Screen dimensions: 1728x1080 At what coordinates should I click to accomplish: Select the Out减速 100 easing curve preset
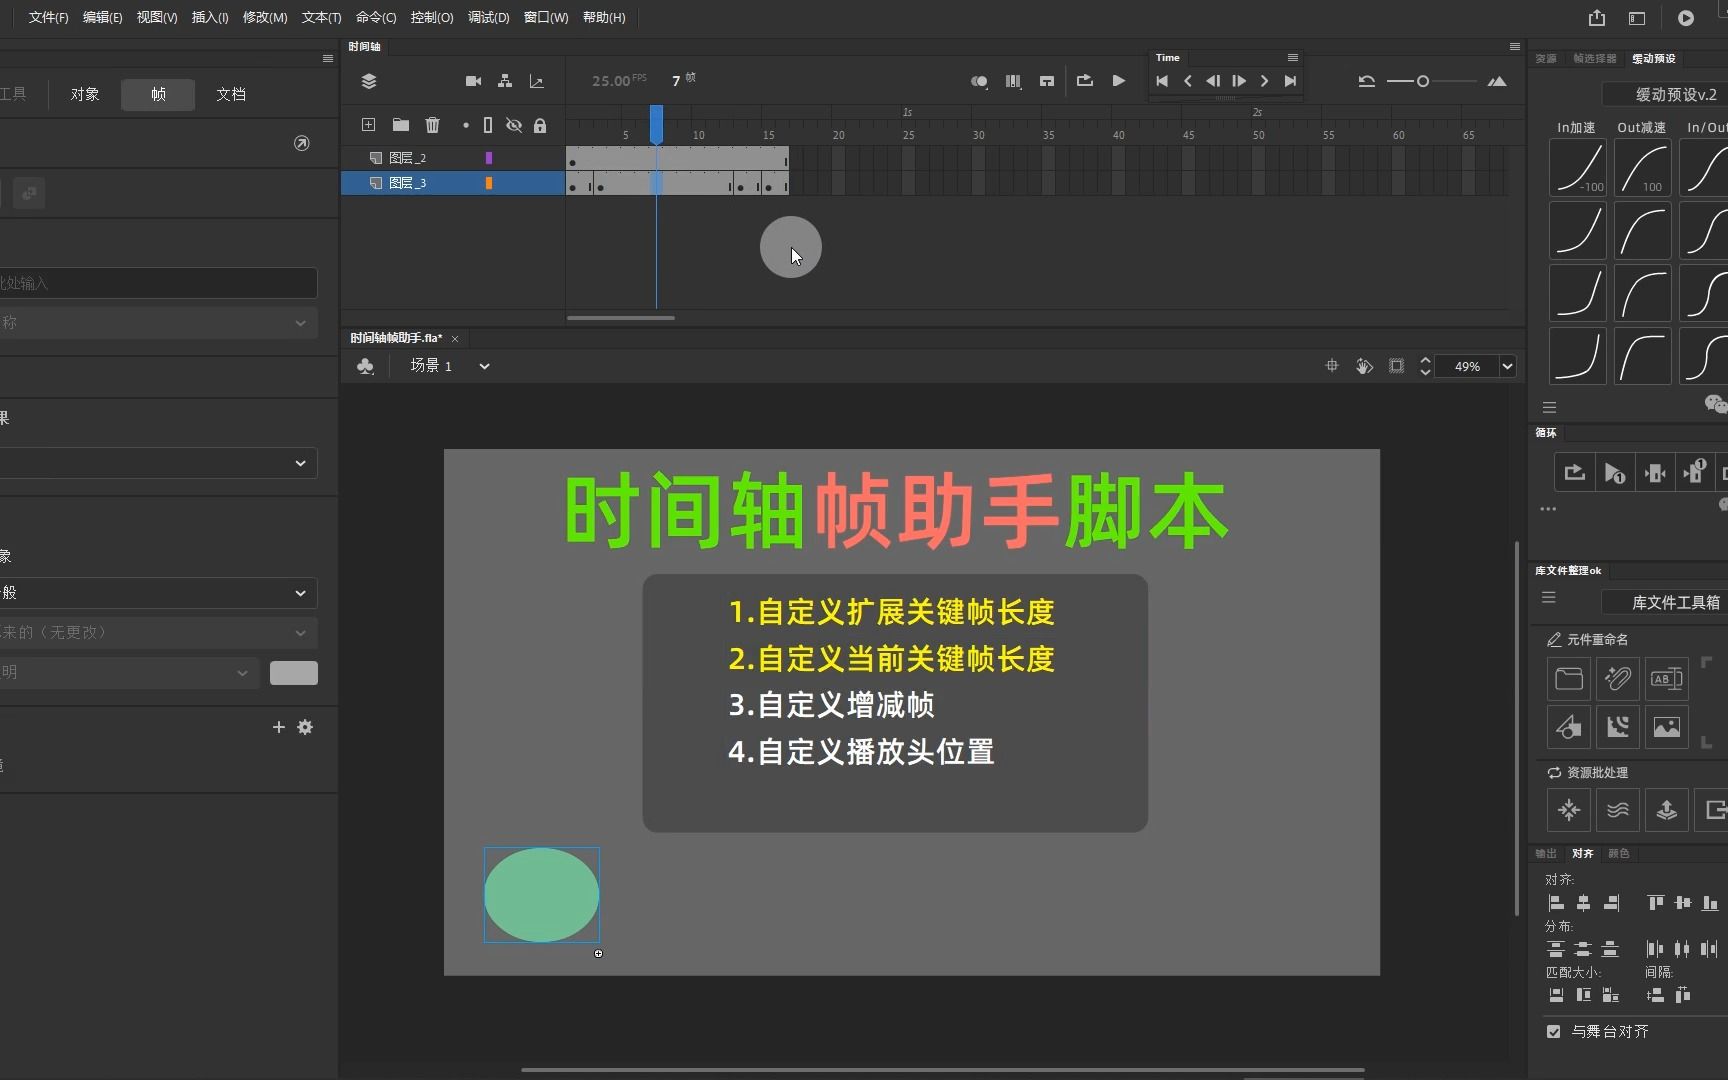[x=1643, y=168]
